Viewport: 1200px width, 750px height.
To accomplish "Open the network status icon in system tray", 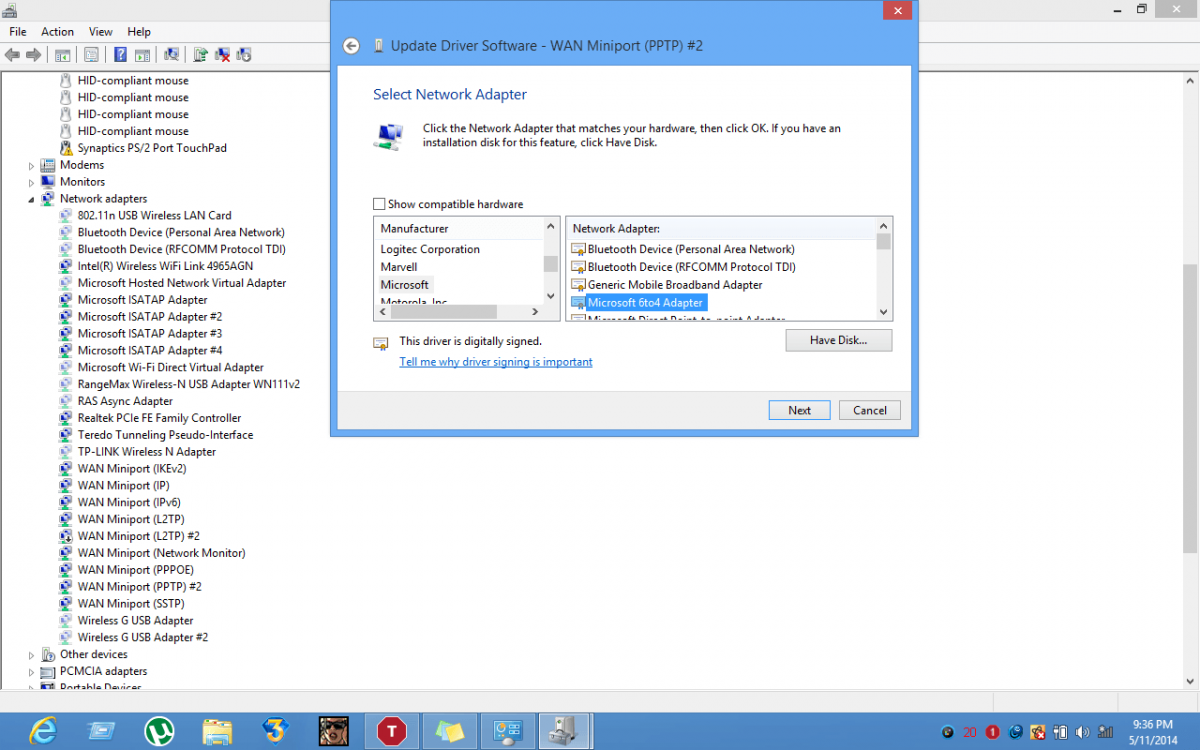I will (1104, 732).
